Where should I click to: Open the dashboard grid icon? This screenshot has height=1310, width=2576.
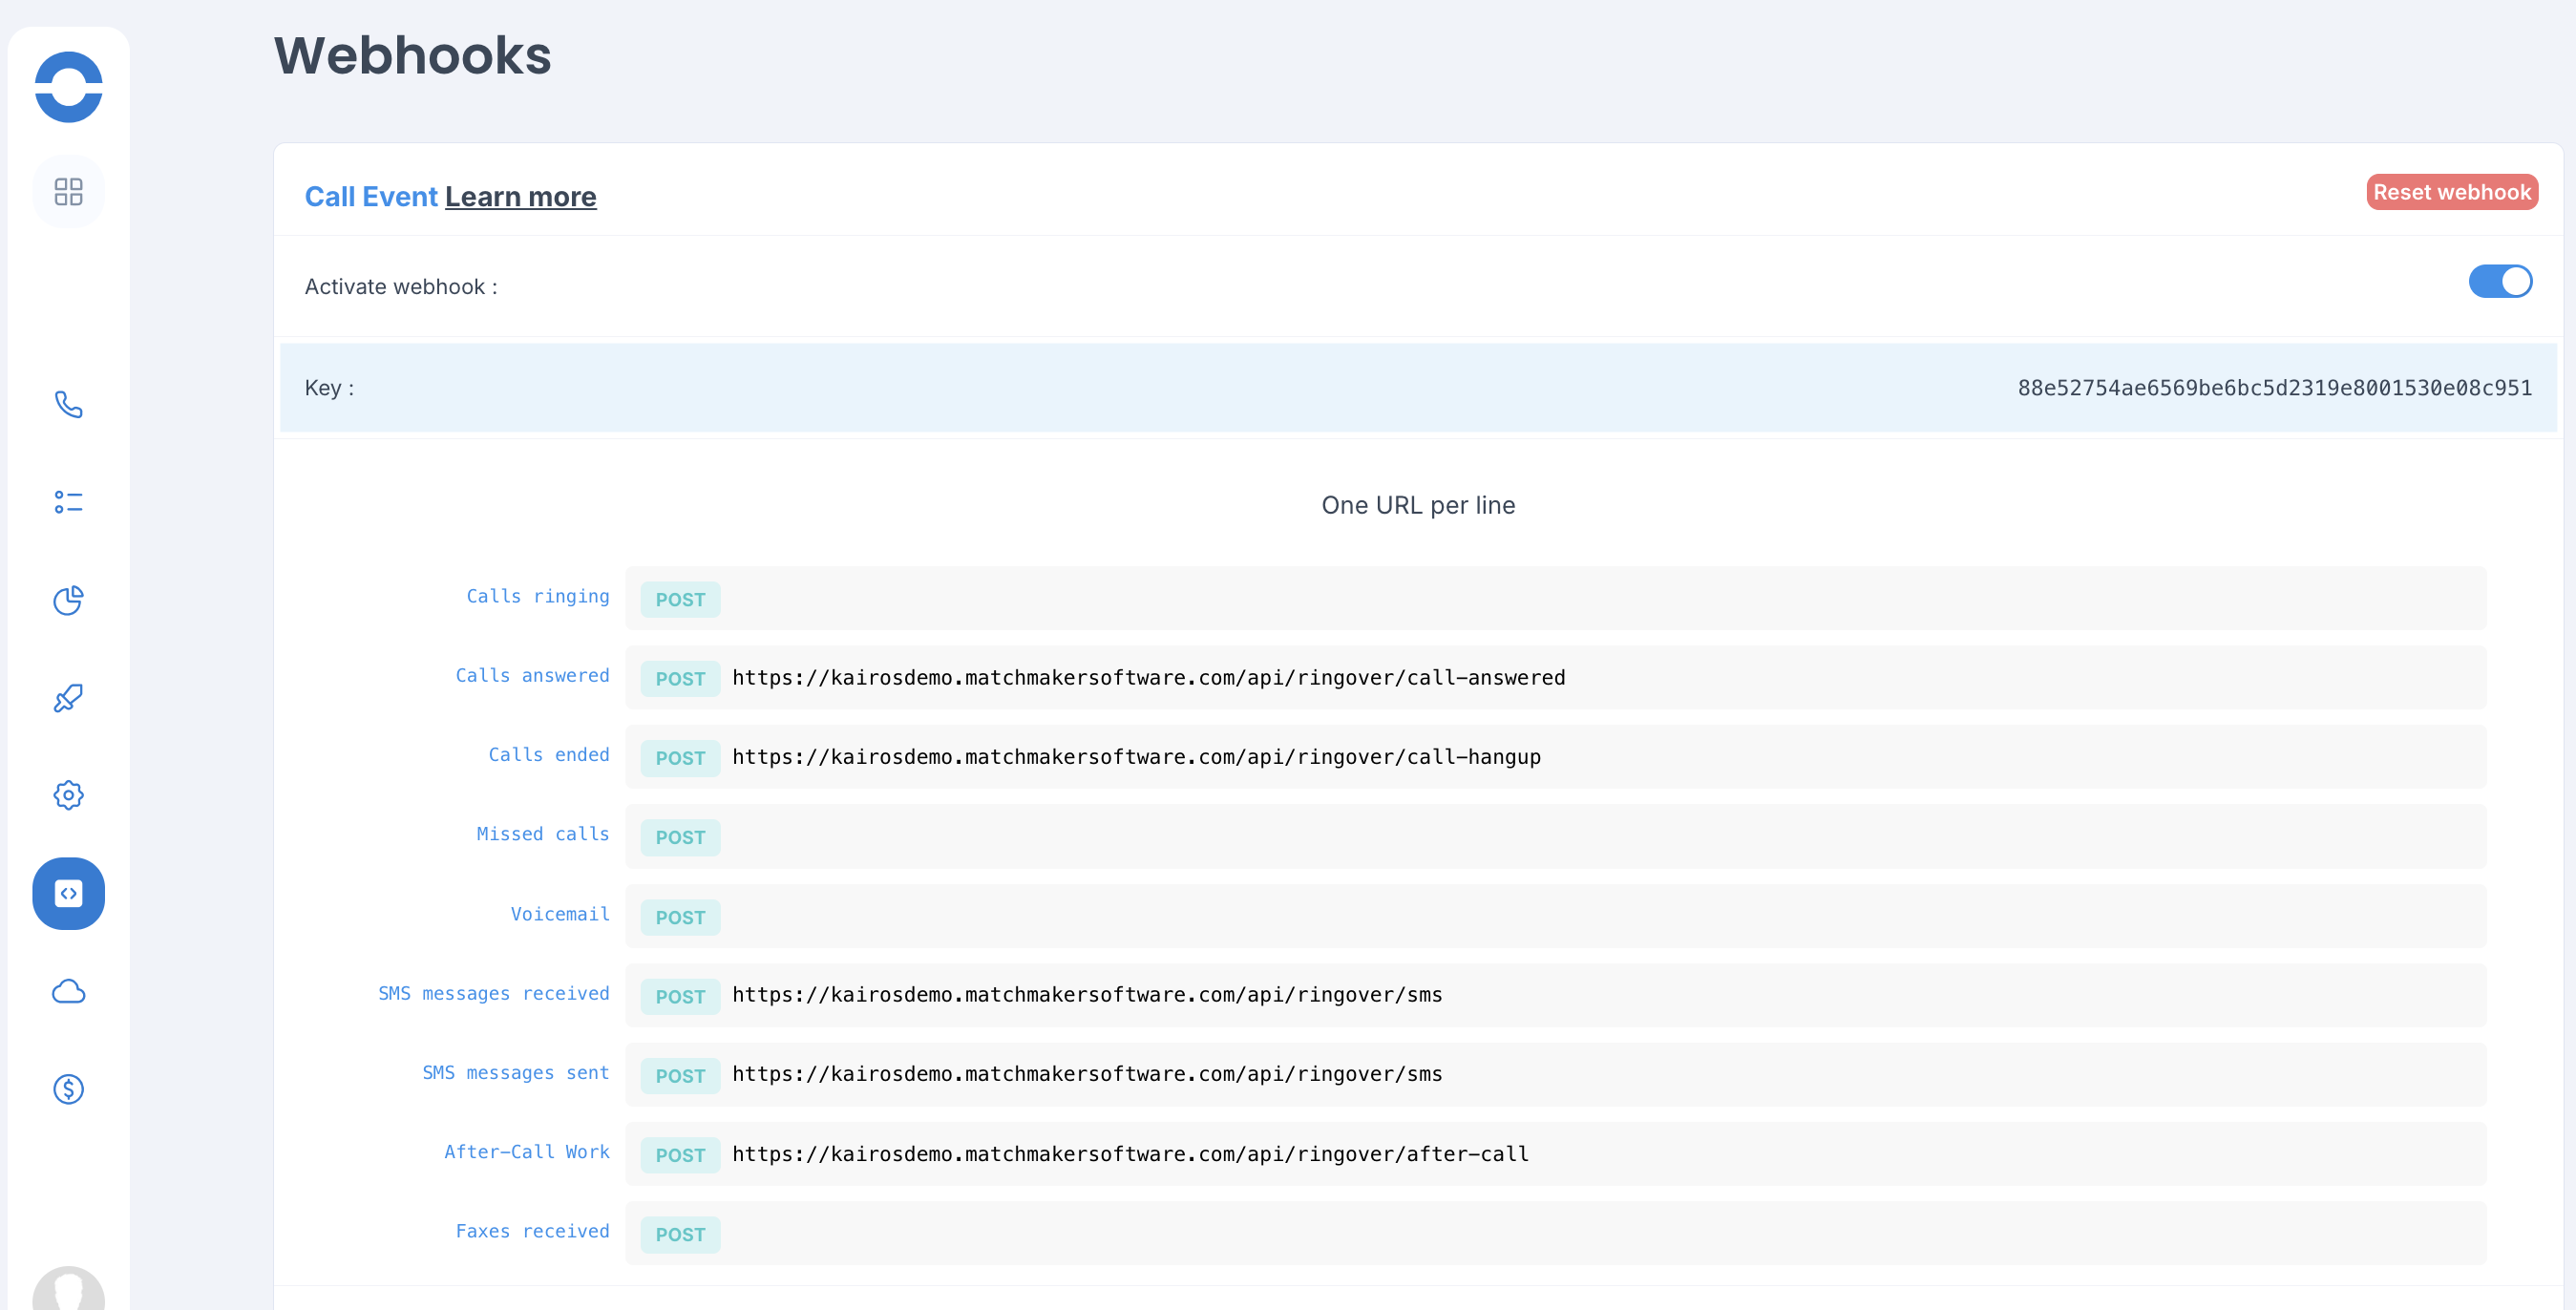(68, 191)
